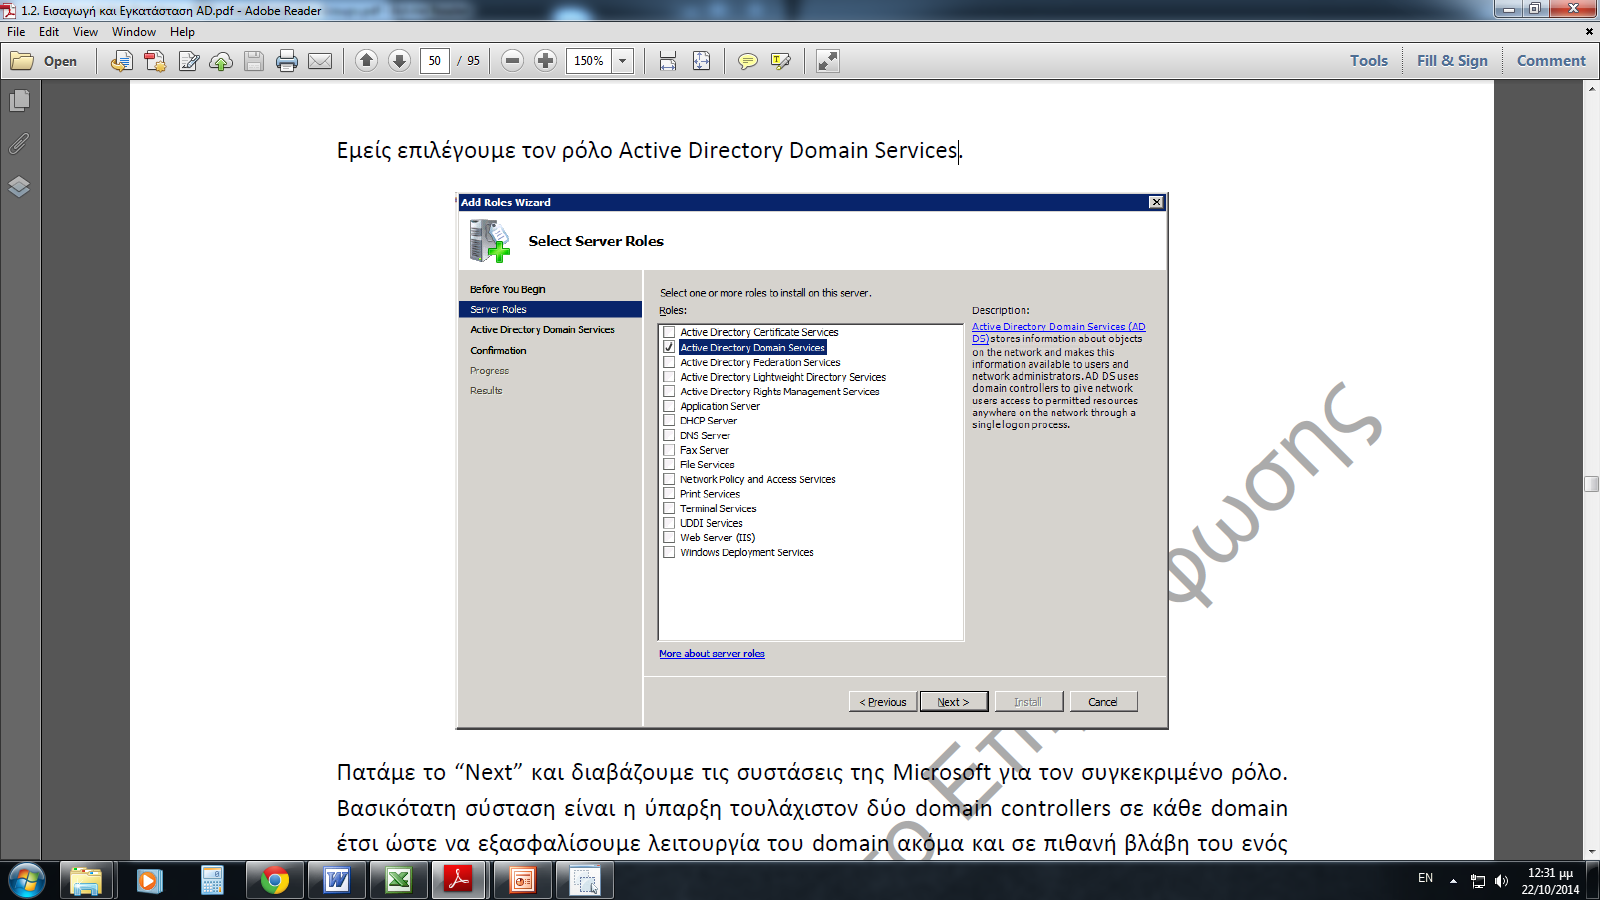Toggle read mode expand icon
Viewport: 1600px width, 900px height.
(x=828, y=61)
